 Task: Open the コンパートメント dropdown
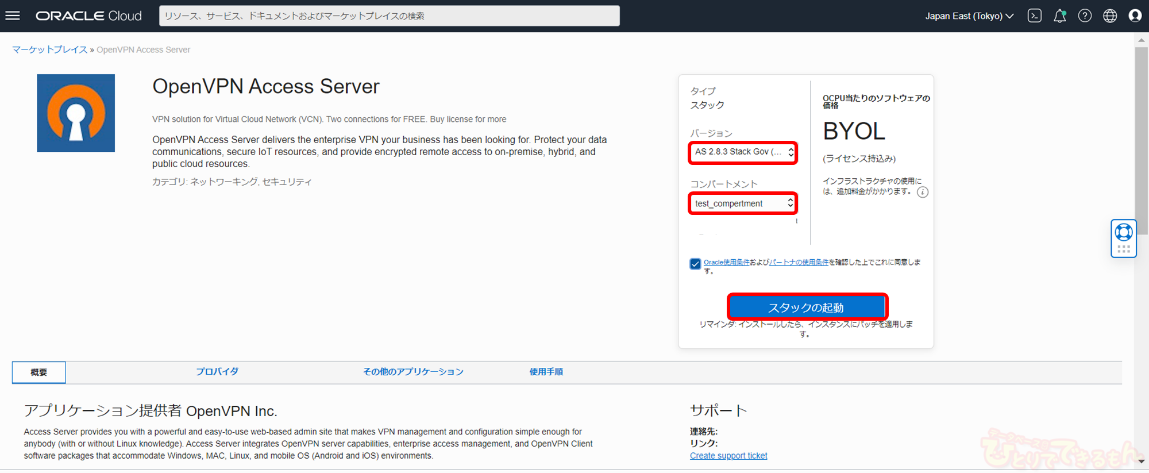tap(743, 203)
